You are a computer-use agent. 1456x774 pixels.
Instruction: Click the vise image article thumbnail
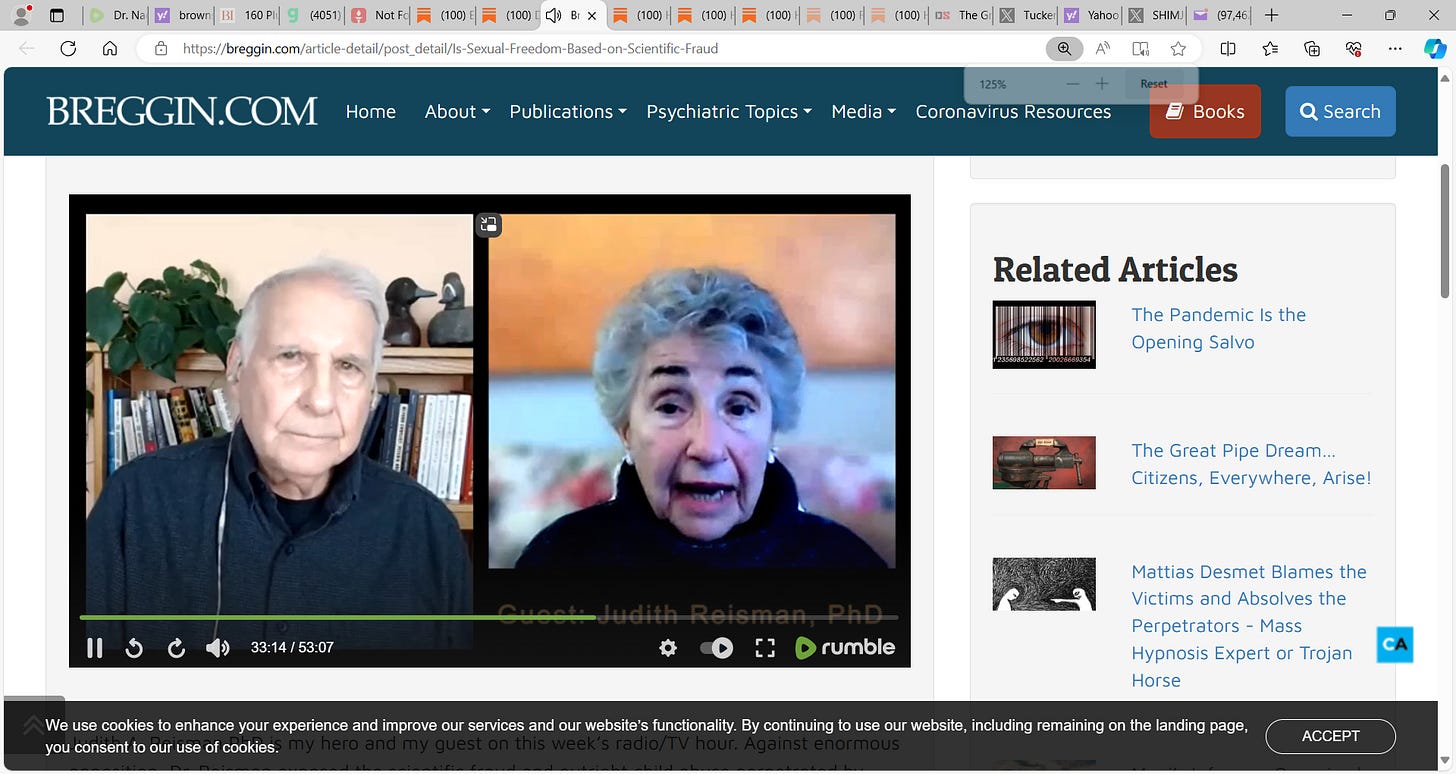(x=1044, y=463)
